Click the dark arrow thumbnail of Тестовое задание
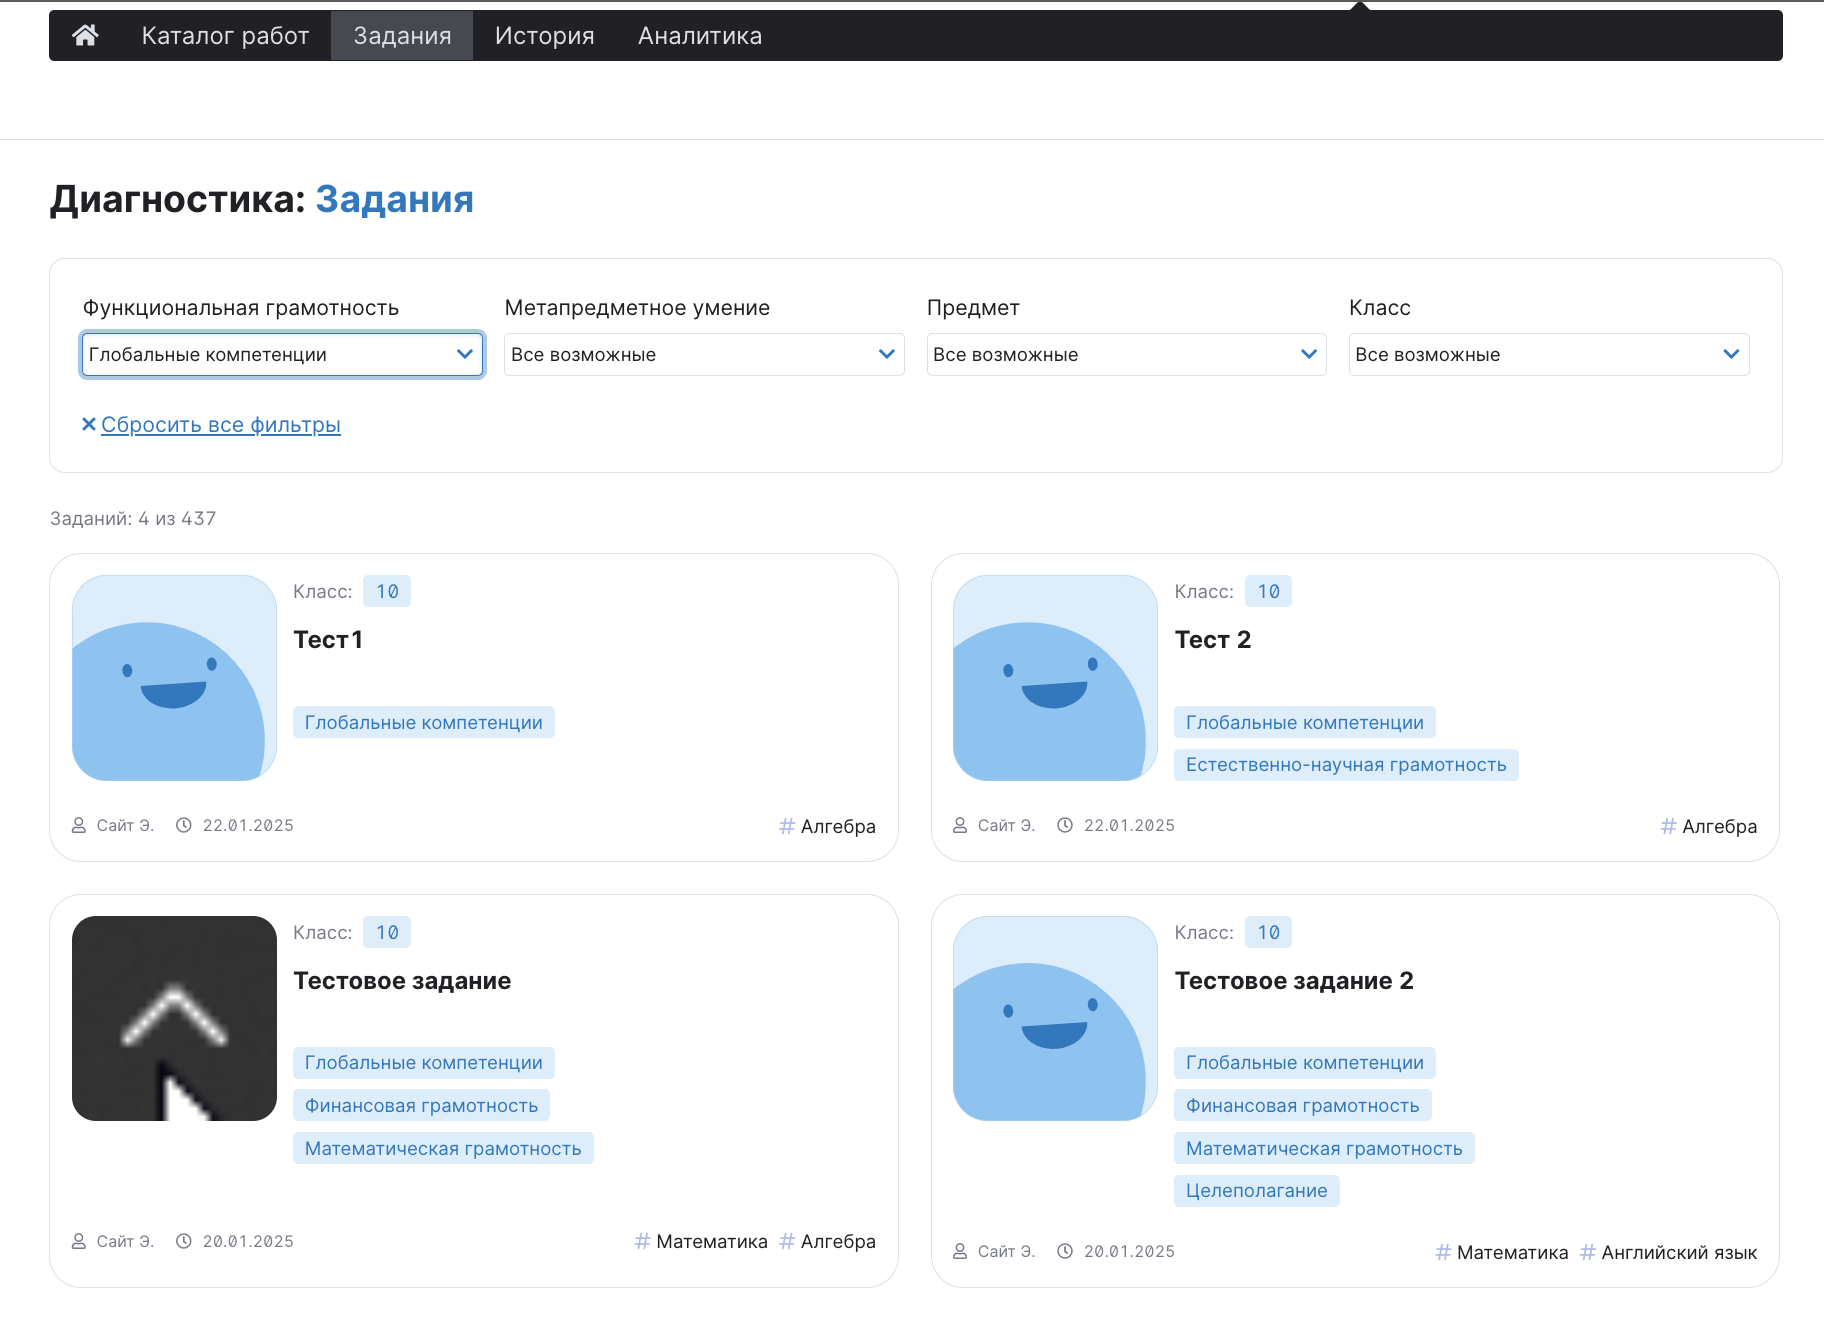 [x=174, y=1018]
